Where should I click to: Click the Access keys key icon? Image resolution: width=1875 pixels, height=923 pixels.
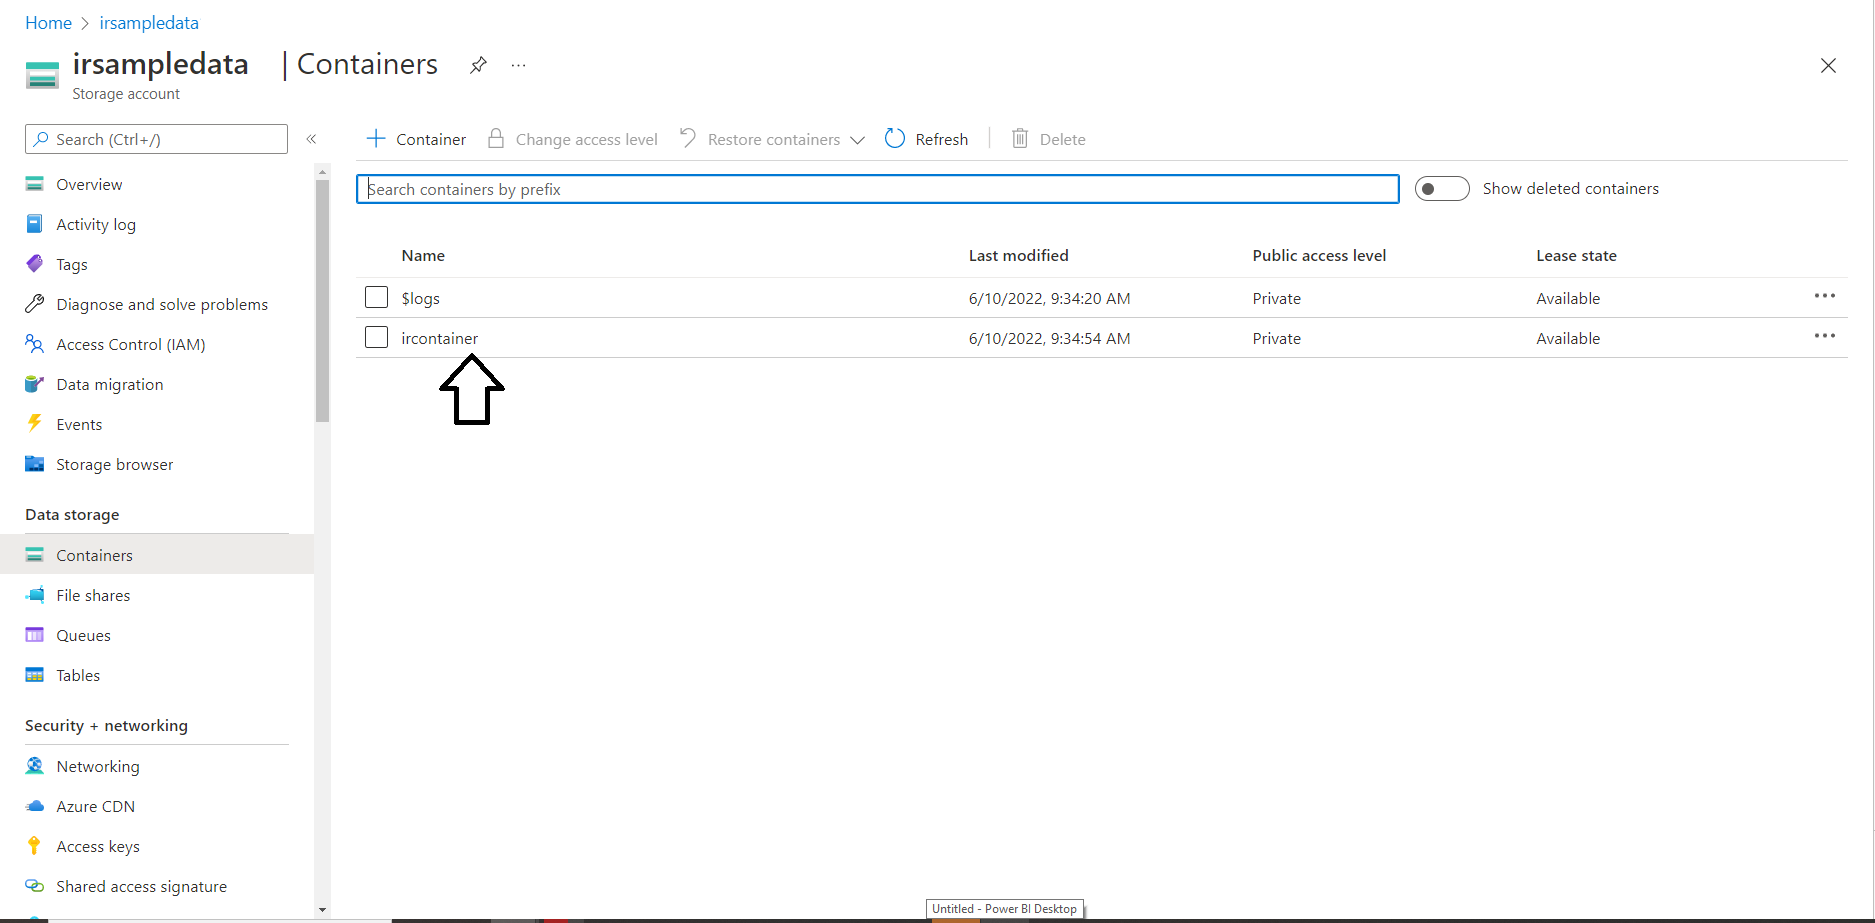(x=35, y=846)
